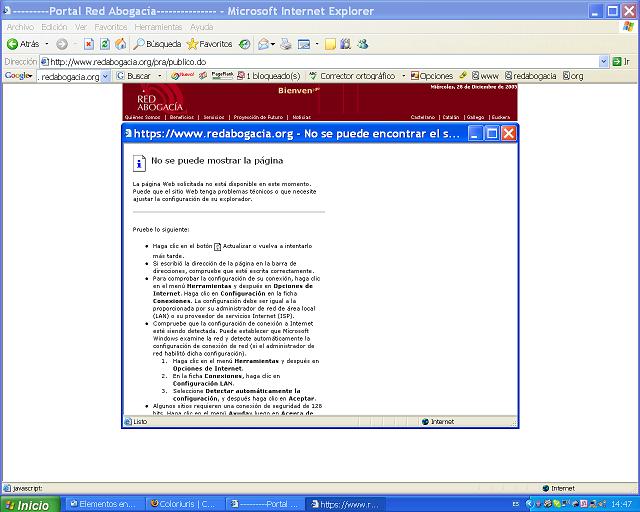Open the Archivo menu
This screenshot has width=640, height=512.
coord(20,27)
